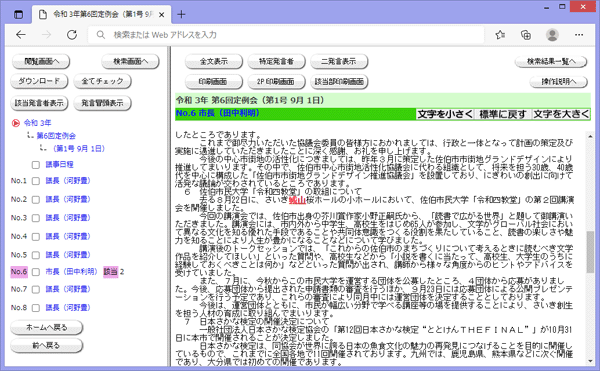Open the user profile avatar

(x=552, y=35)
